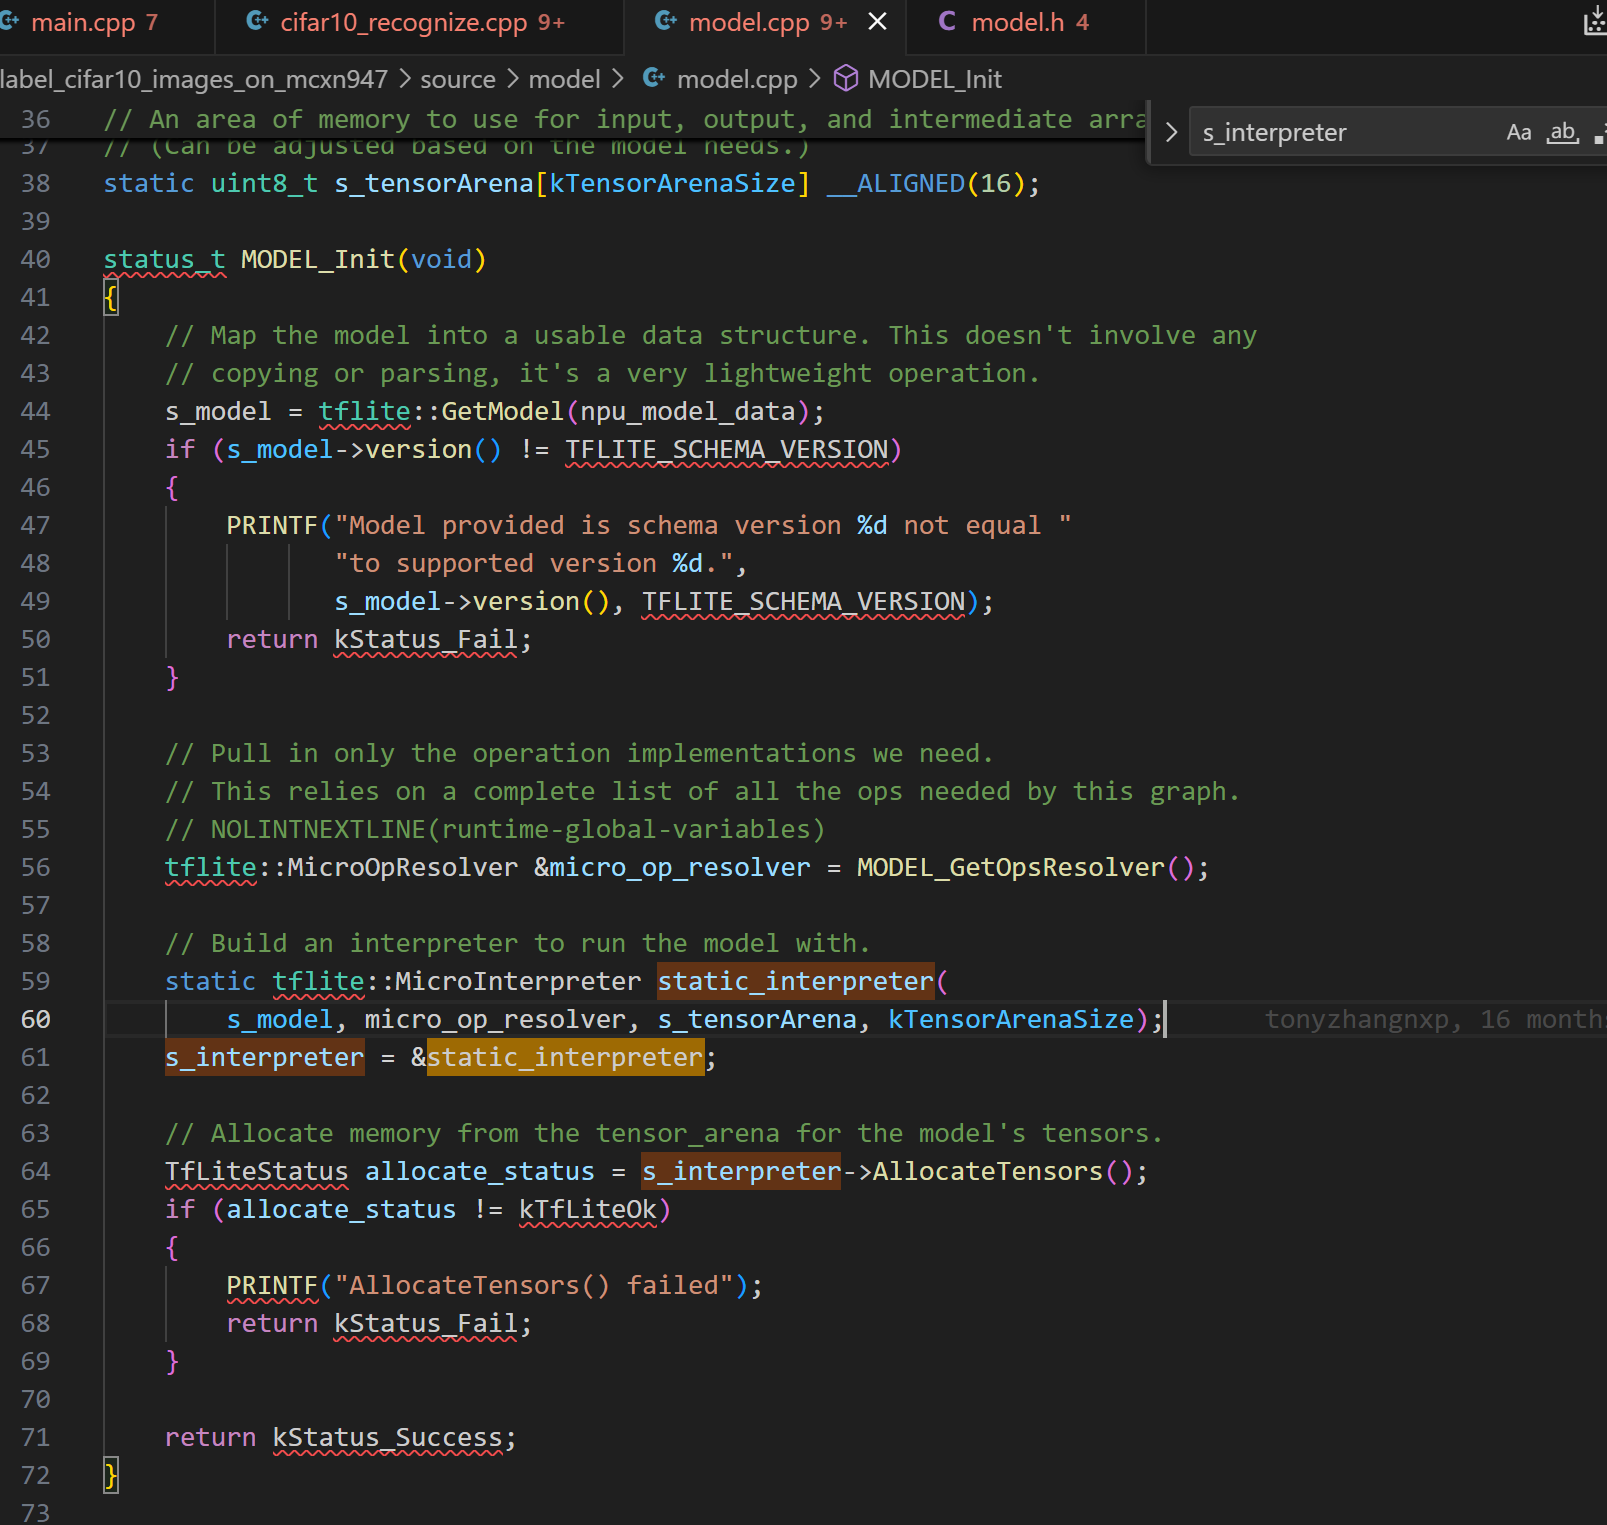Click the cube symbol icon beside MODEL_Init breadcrumb
This screenshot has height=1525, width=1607.
point(846,78)
